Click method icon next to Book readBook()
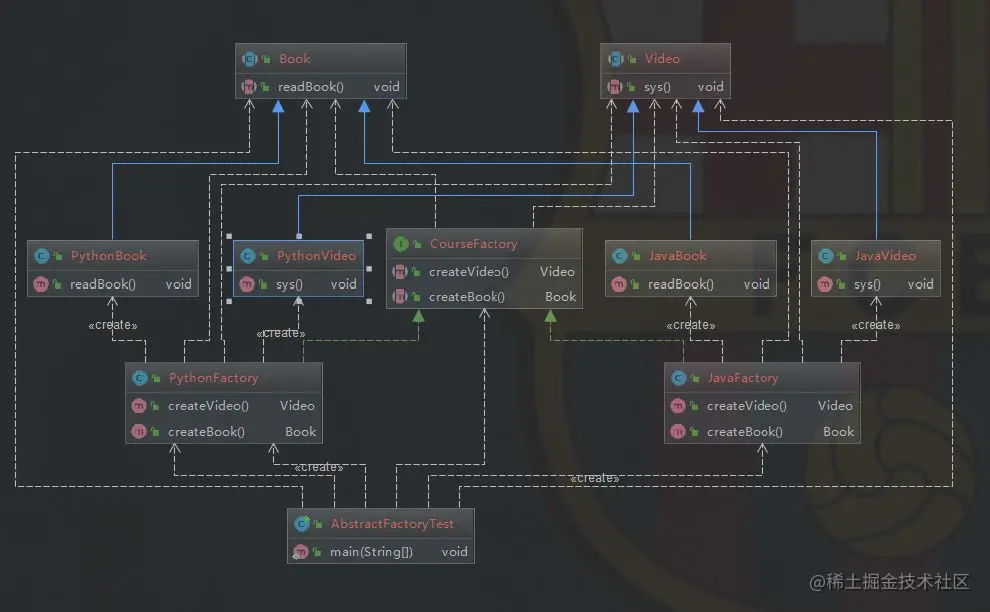Screen dimensions: 990x612 [x=249, y=87]
